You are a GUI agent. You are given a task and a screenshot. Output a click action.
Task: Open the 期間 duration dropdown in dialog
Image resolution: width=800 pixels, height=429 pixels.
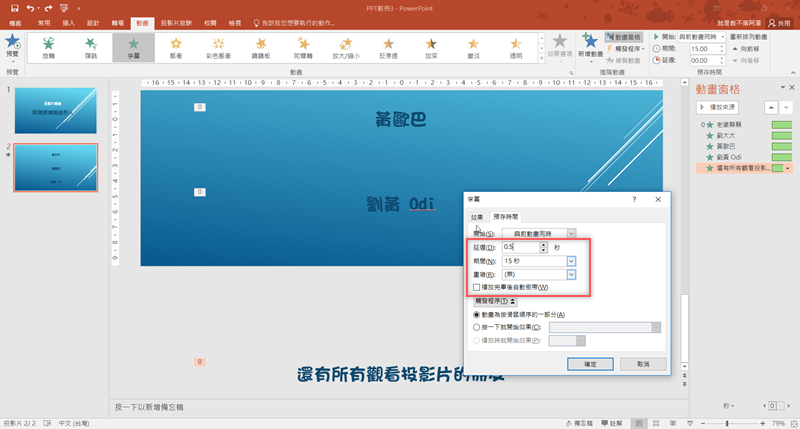tap(571, 260)
